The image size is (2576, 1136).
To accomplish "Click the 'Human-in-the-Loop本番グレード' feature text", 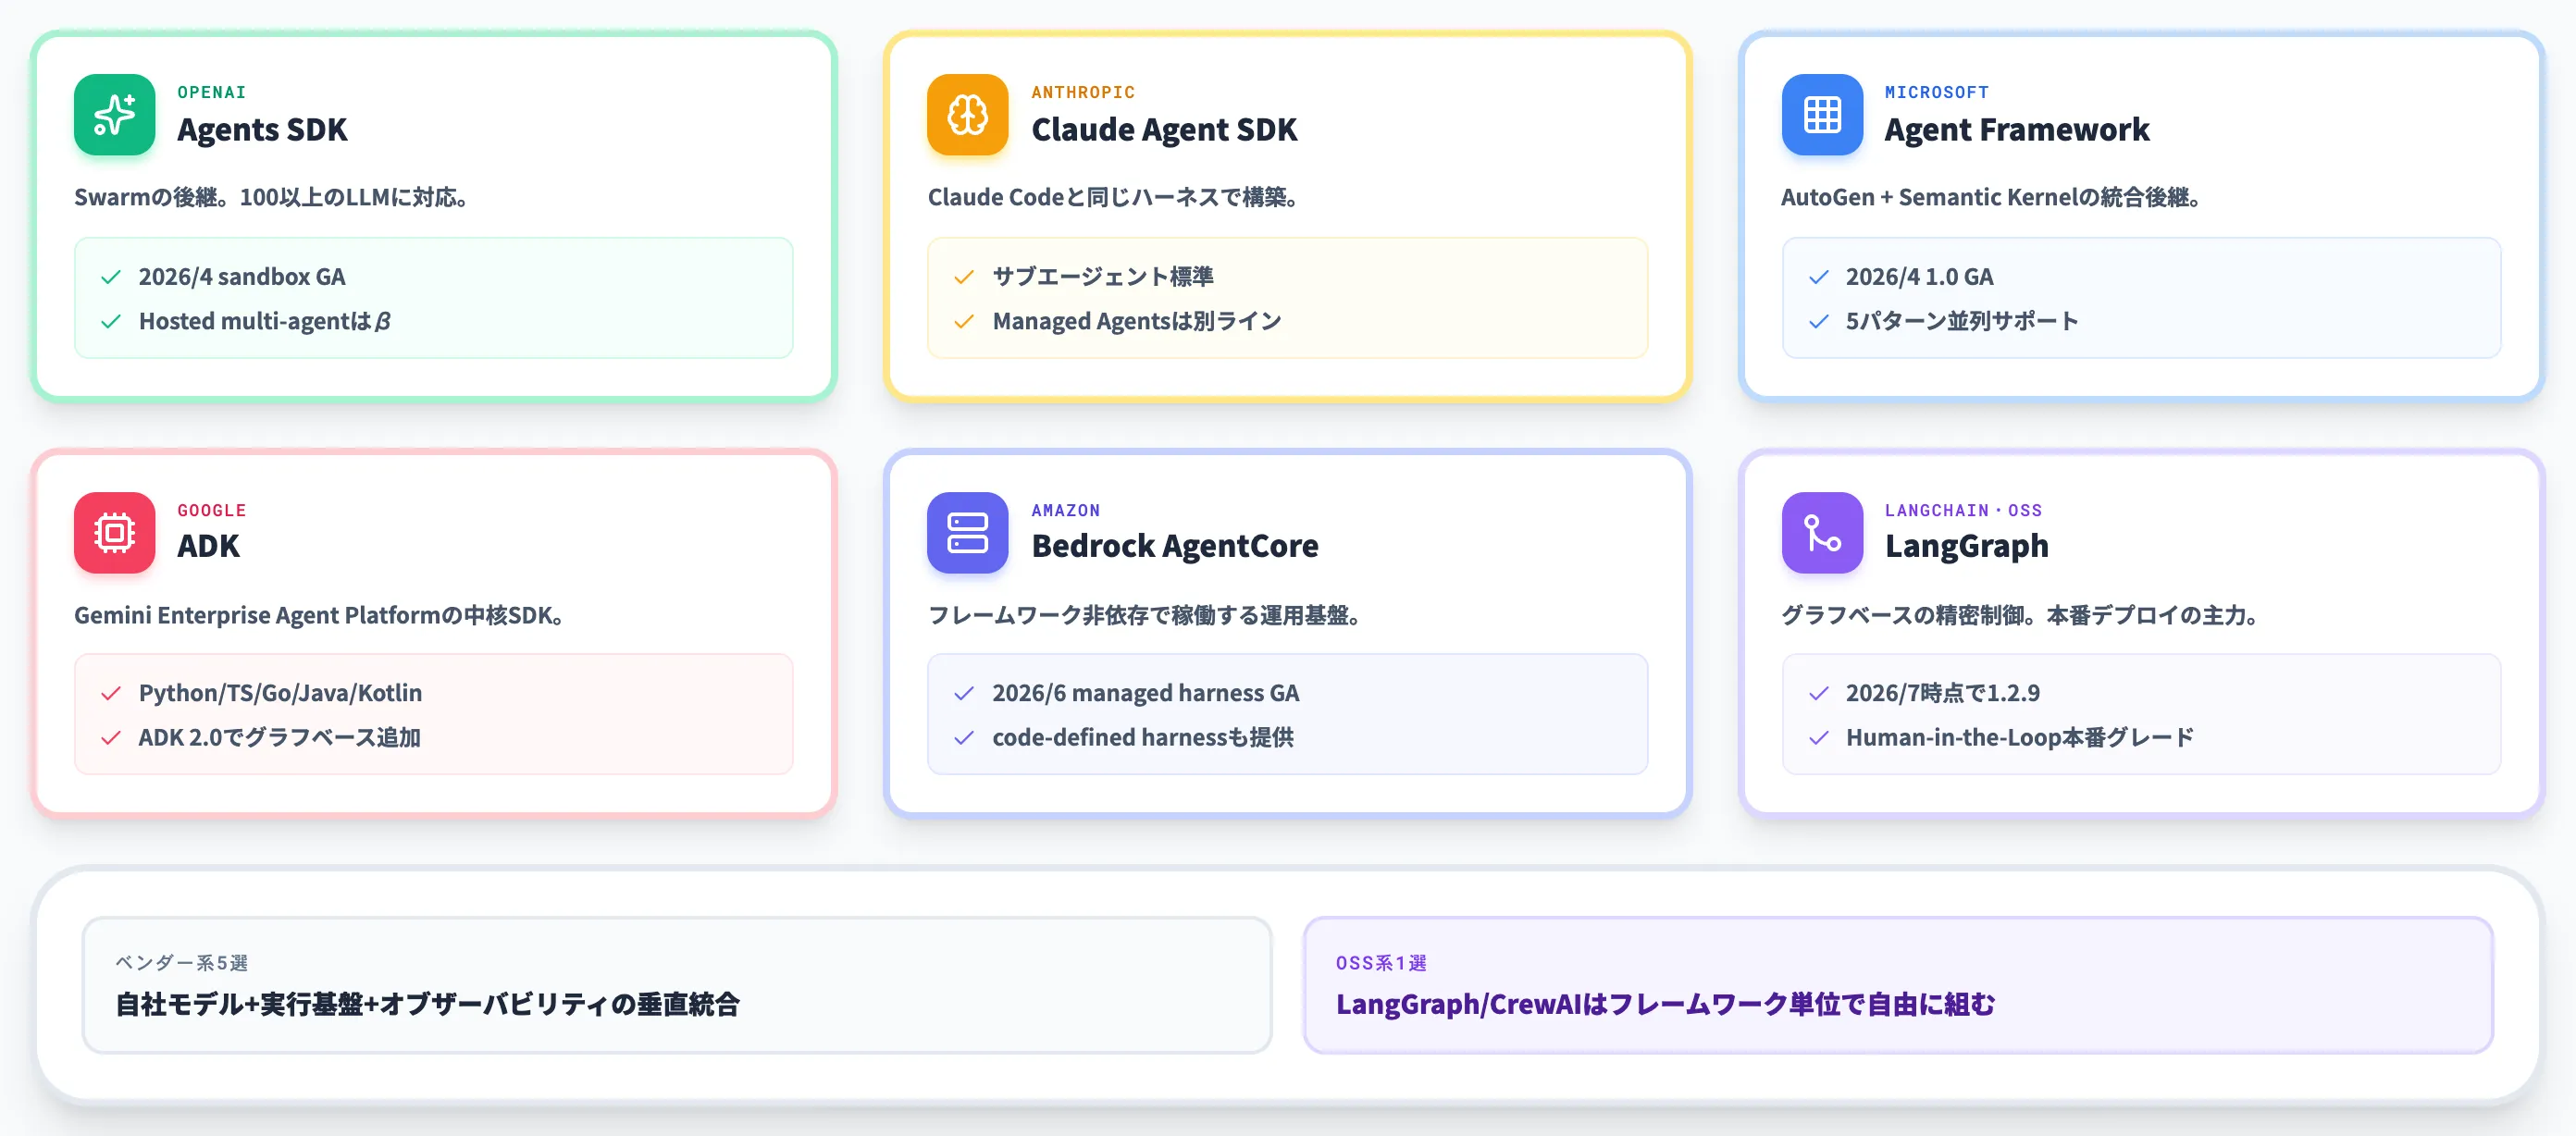I will point(2020,738).
